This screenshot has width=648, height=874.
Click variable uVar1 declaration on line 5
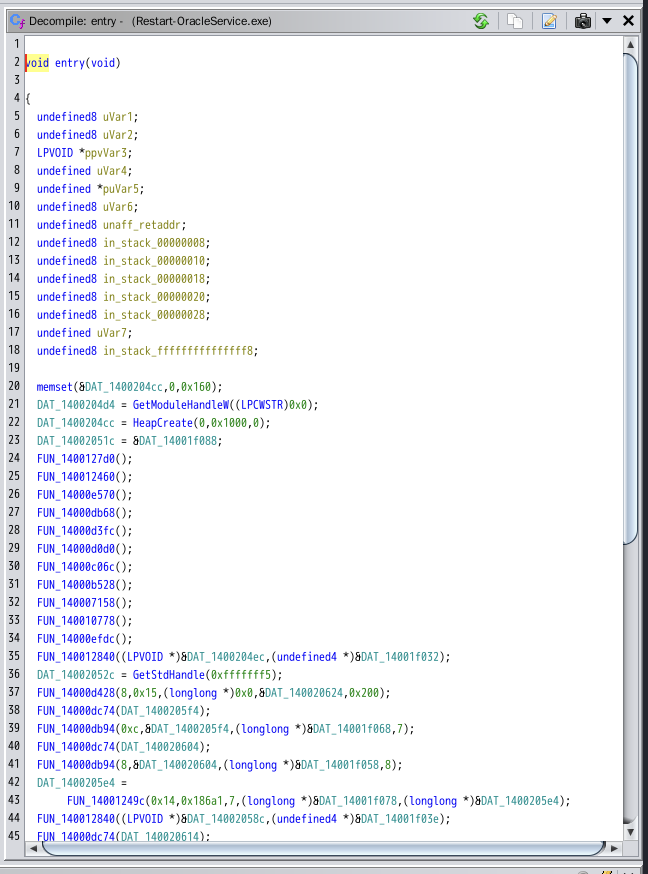coord(120,117)
